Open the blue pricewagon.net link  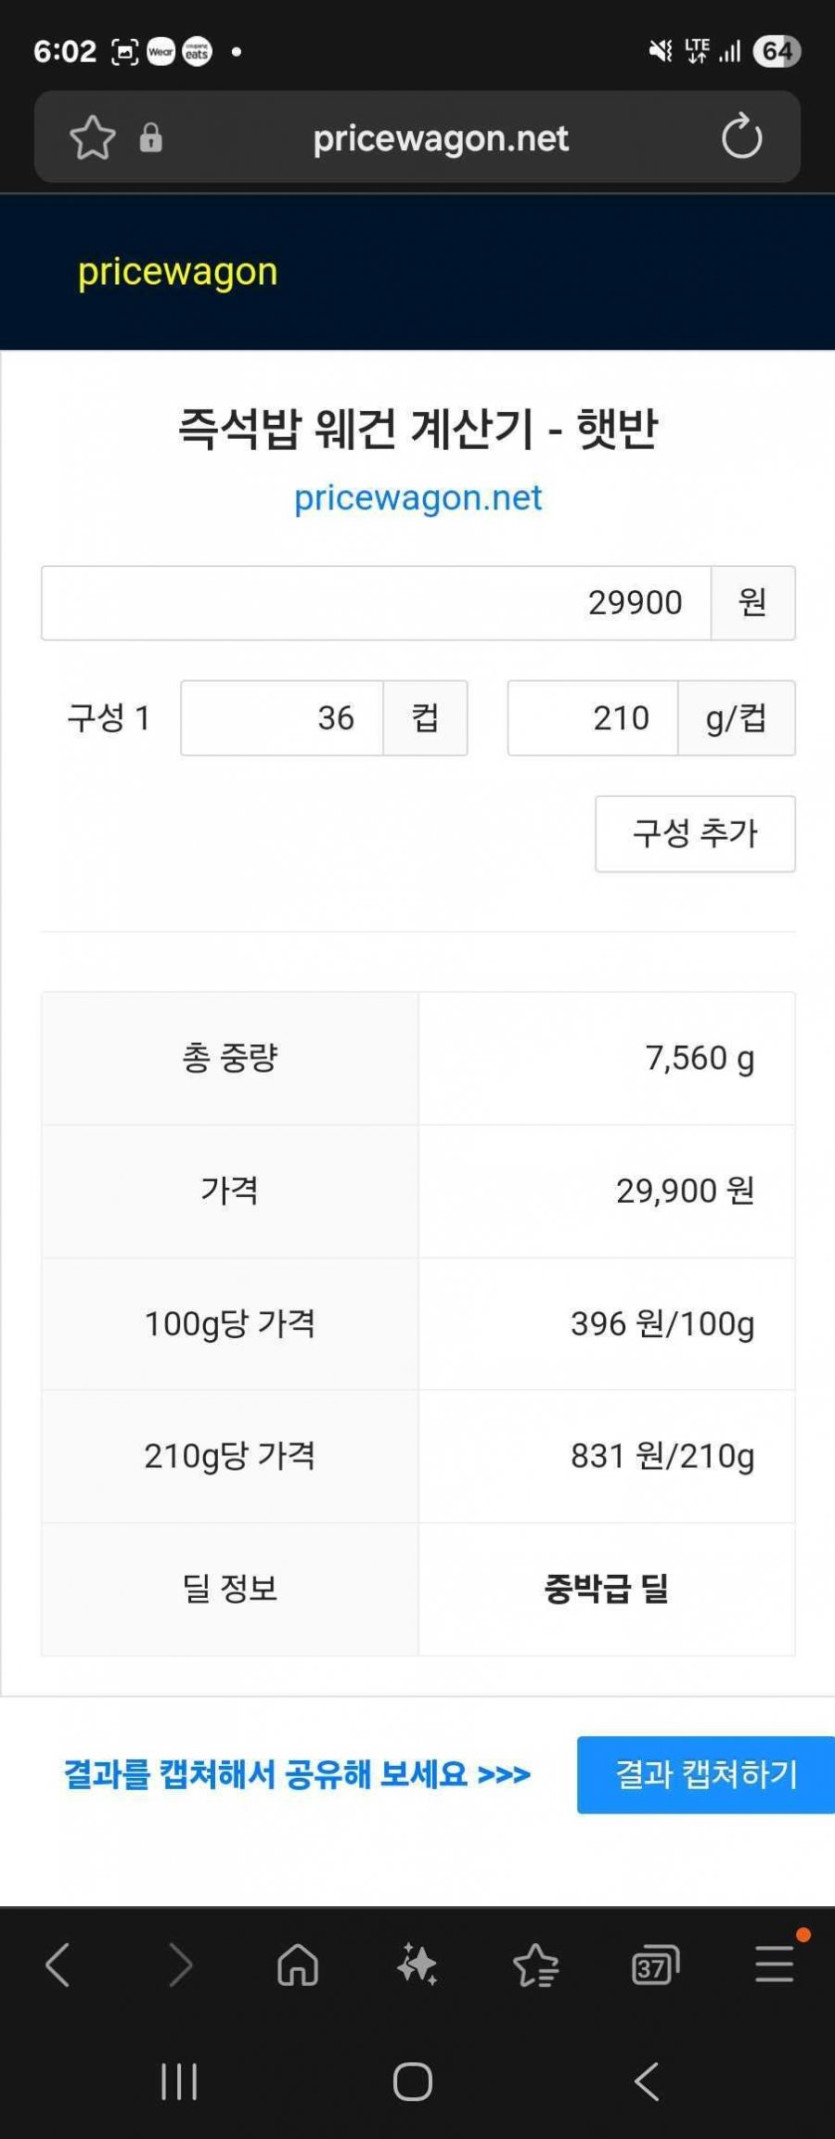tap(418, 498)
